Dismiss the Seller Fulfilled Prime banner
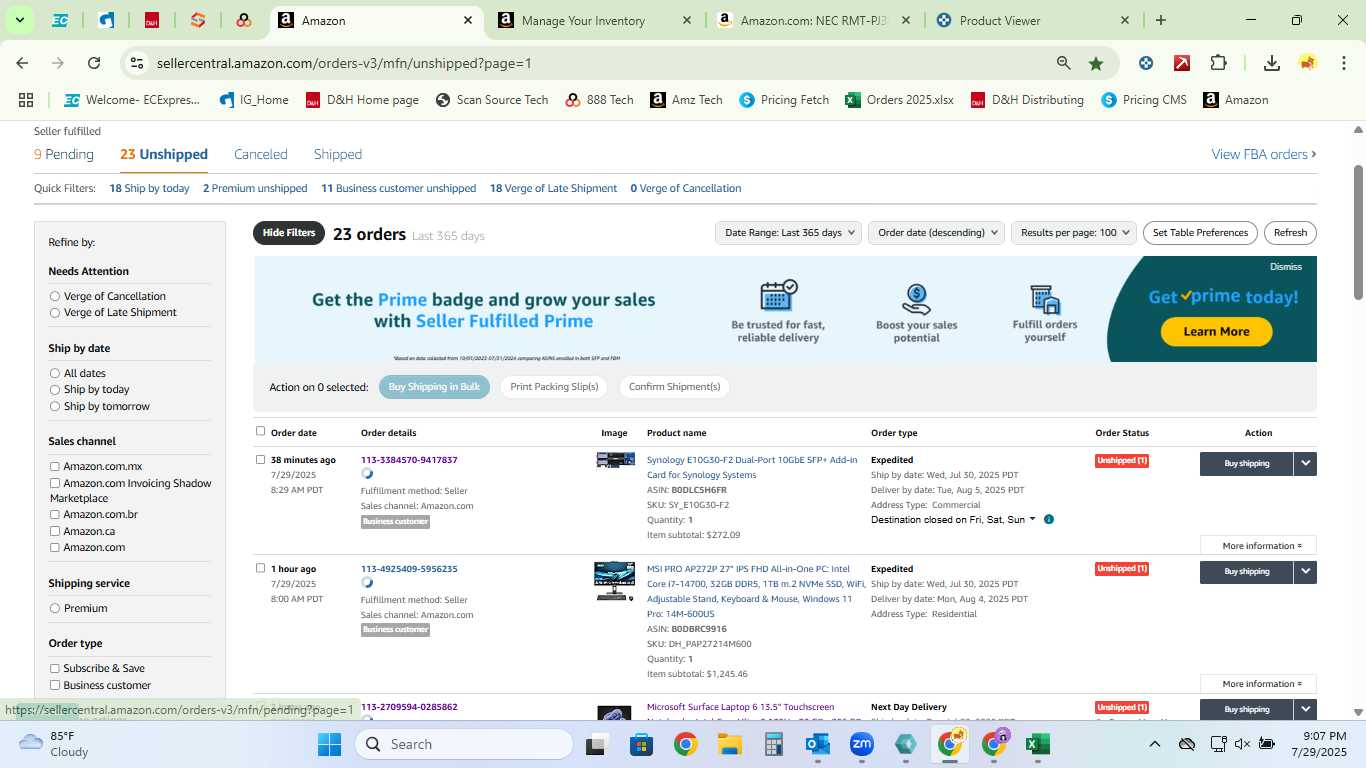Screen dimensions: 1366x768 tap(1286, 267)
